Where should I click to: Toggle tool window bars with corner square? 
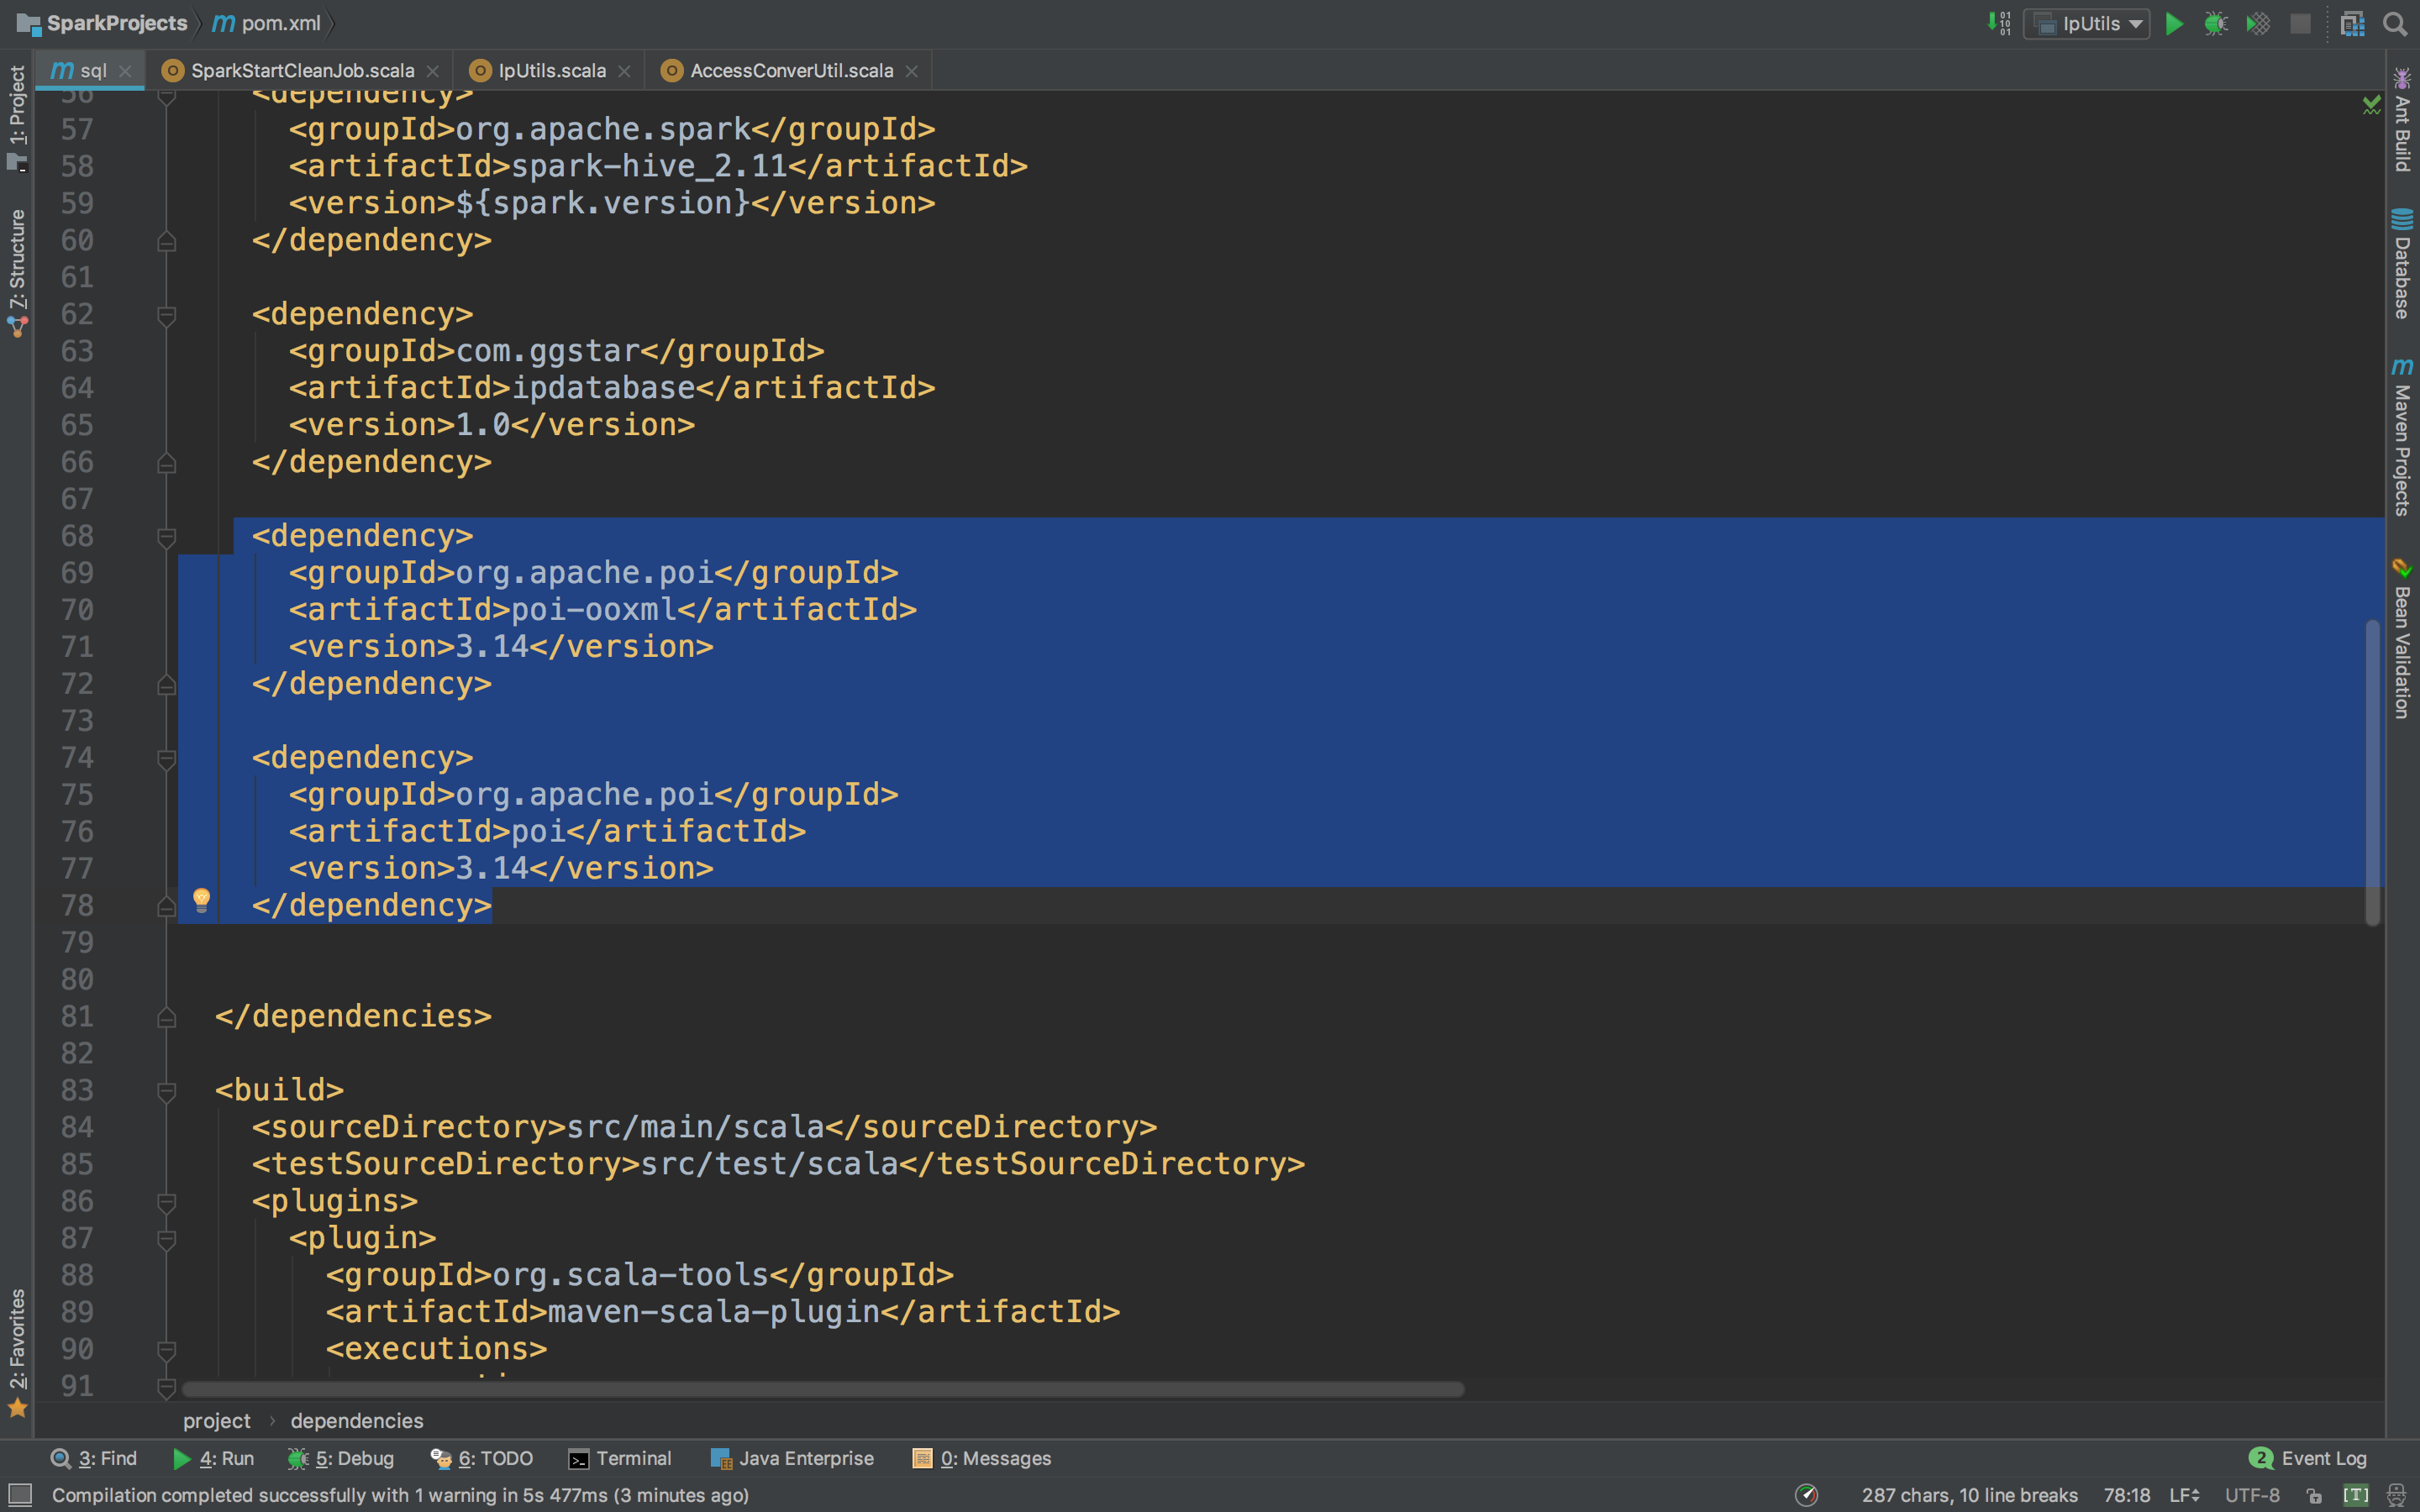coord(20,1495)
